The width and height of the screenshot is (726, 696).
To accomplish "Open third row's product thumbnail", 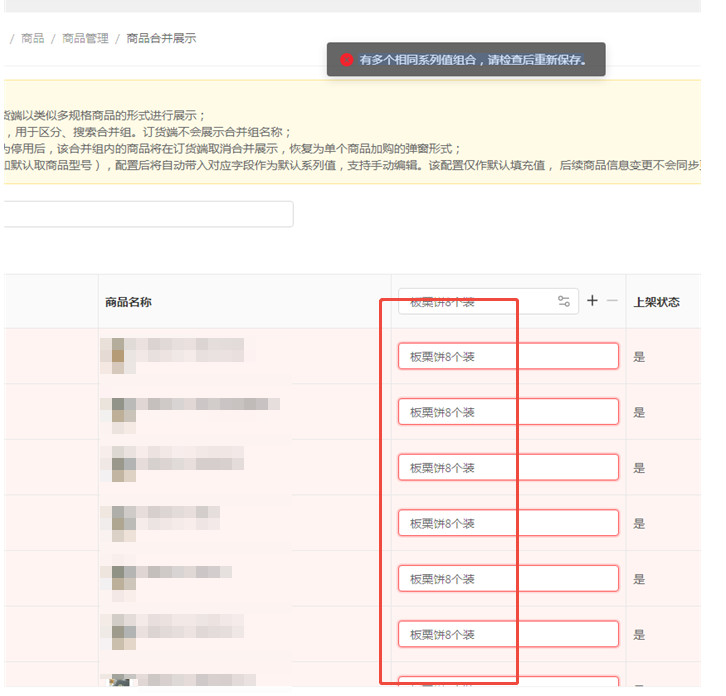I will click(118, 464).
